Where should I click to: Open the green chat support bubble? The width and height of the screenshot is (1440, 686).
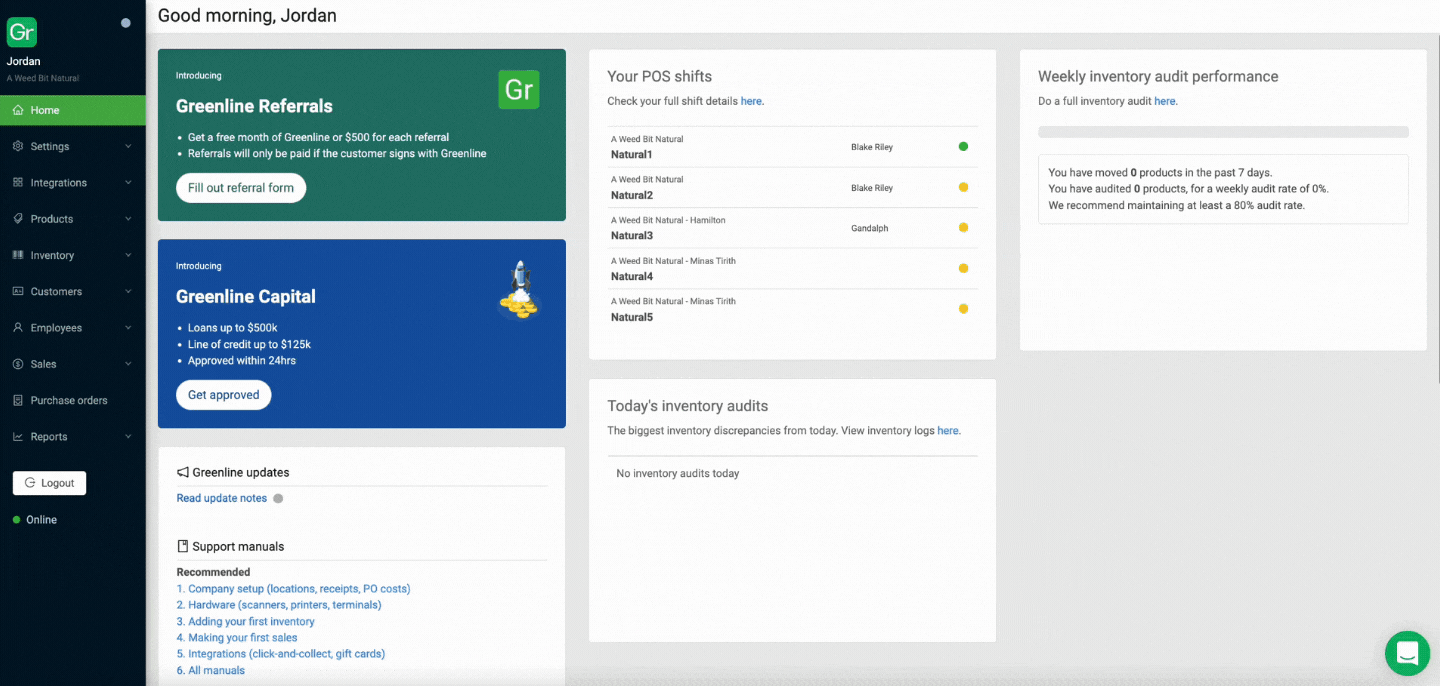[x=1407, y=654]
